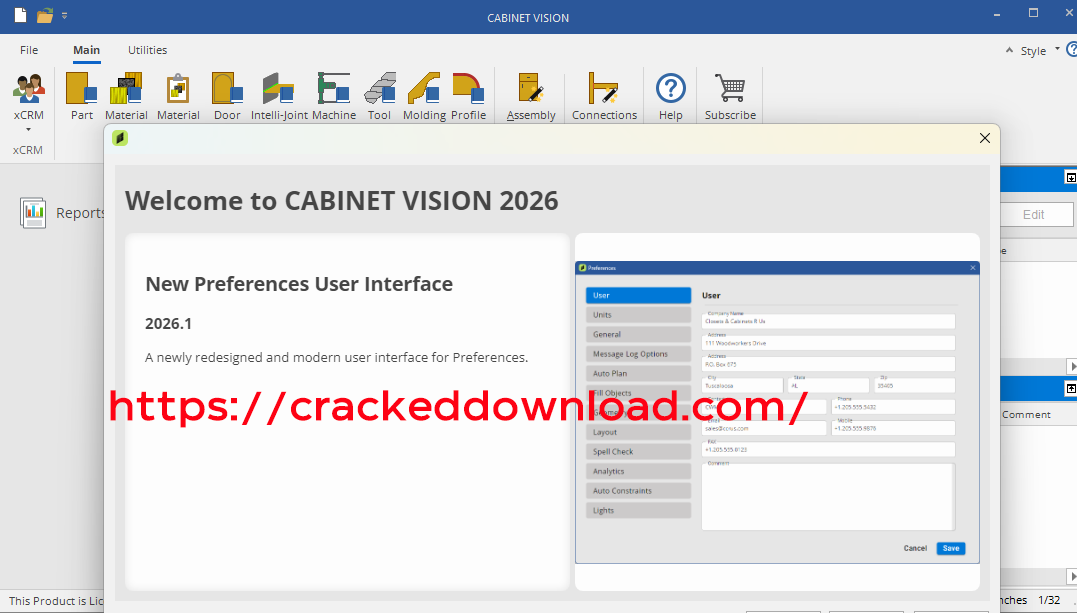The image size is (1077, 613).
Task: Click the Help question mark icon
Action: click(x=670, y=88)
